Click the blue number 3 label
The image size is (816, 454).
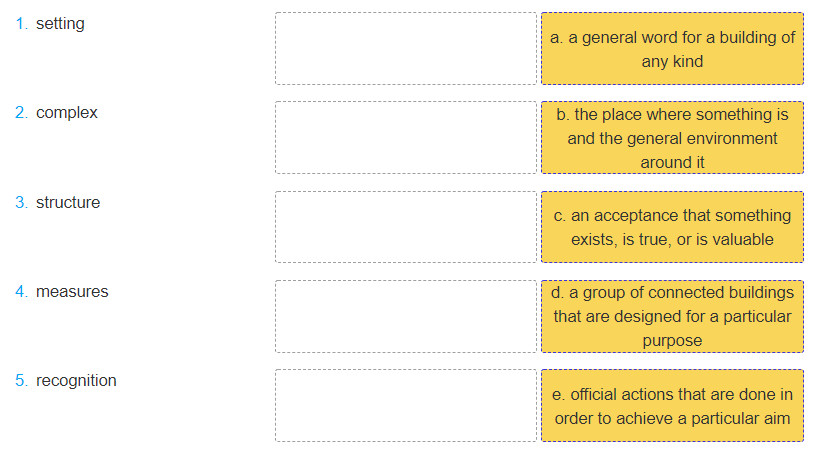point(21,202)
